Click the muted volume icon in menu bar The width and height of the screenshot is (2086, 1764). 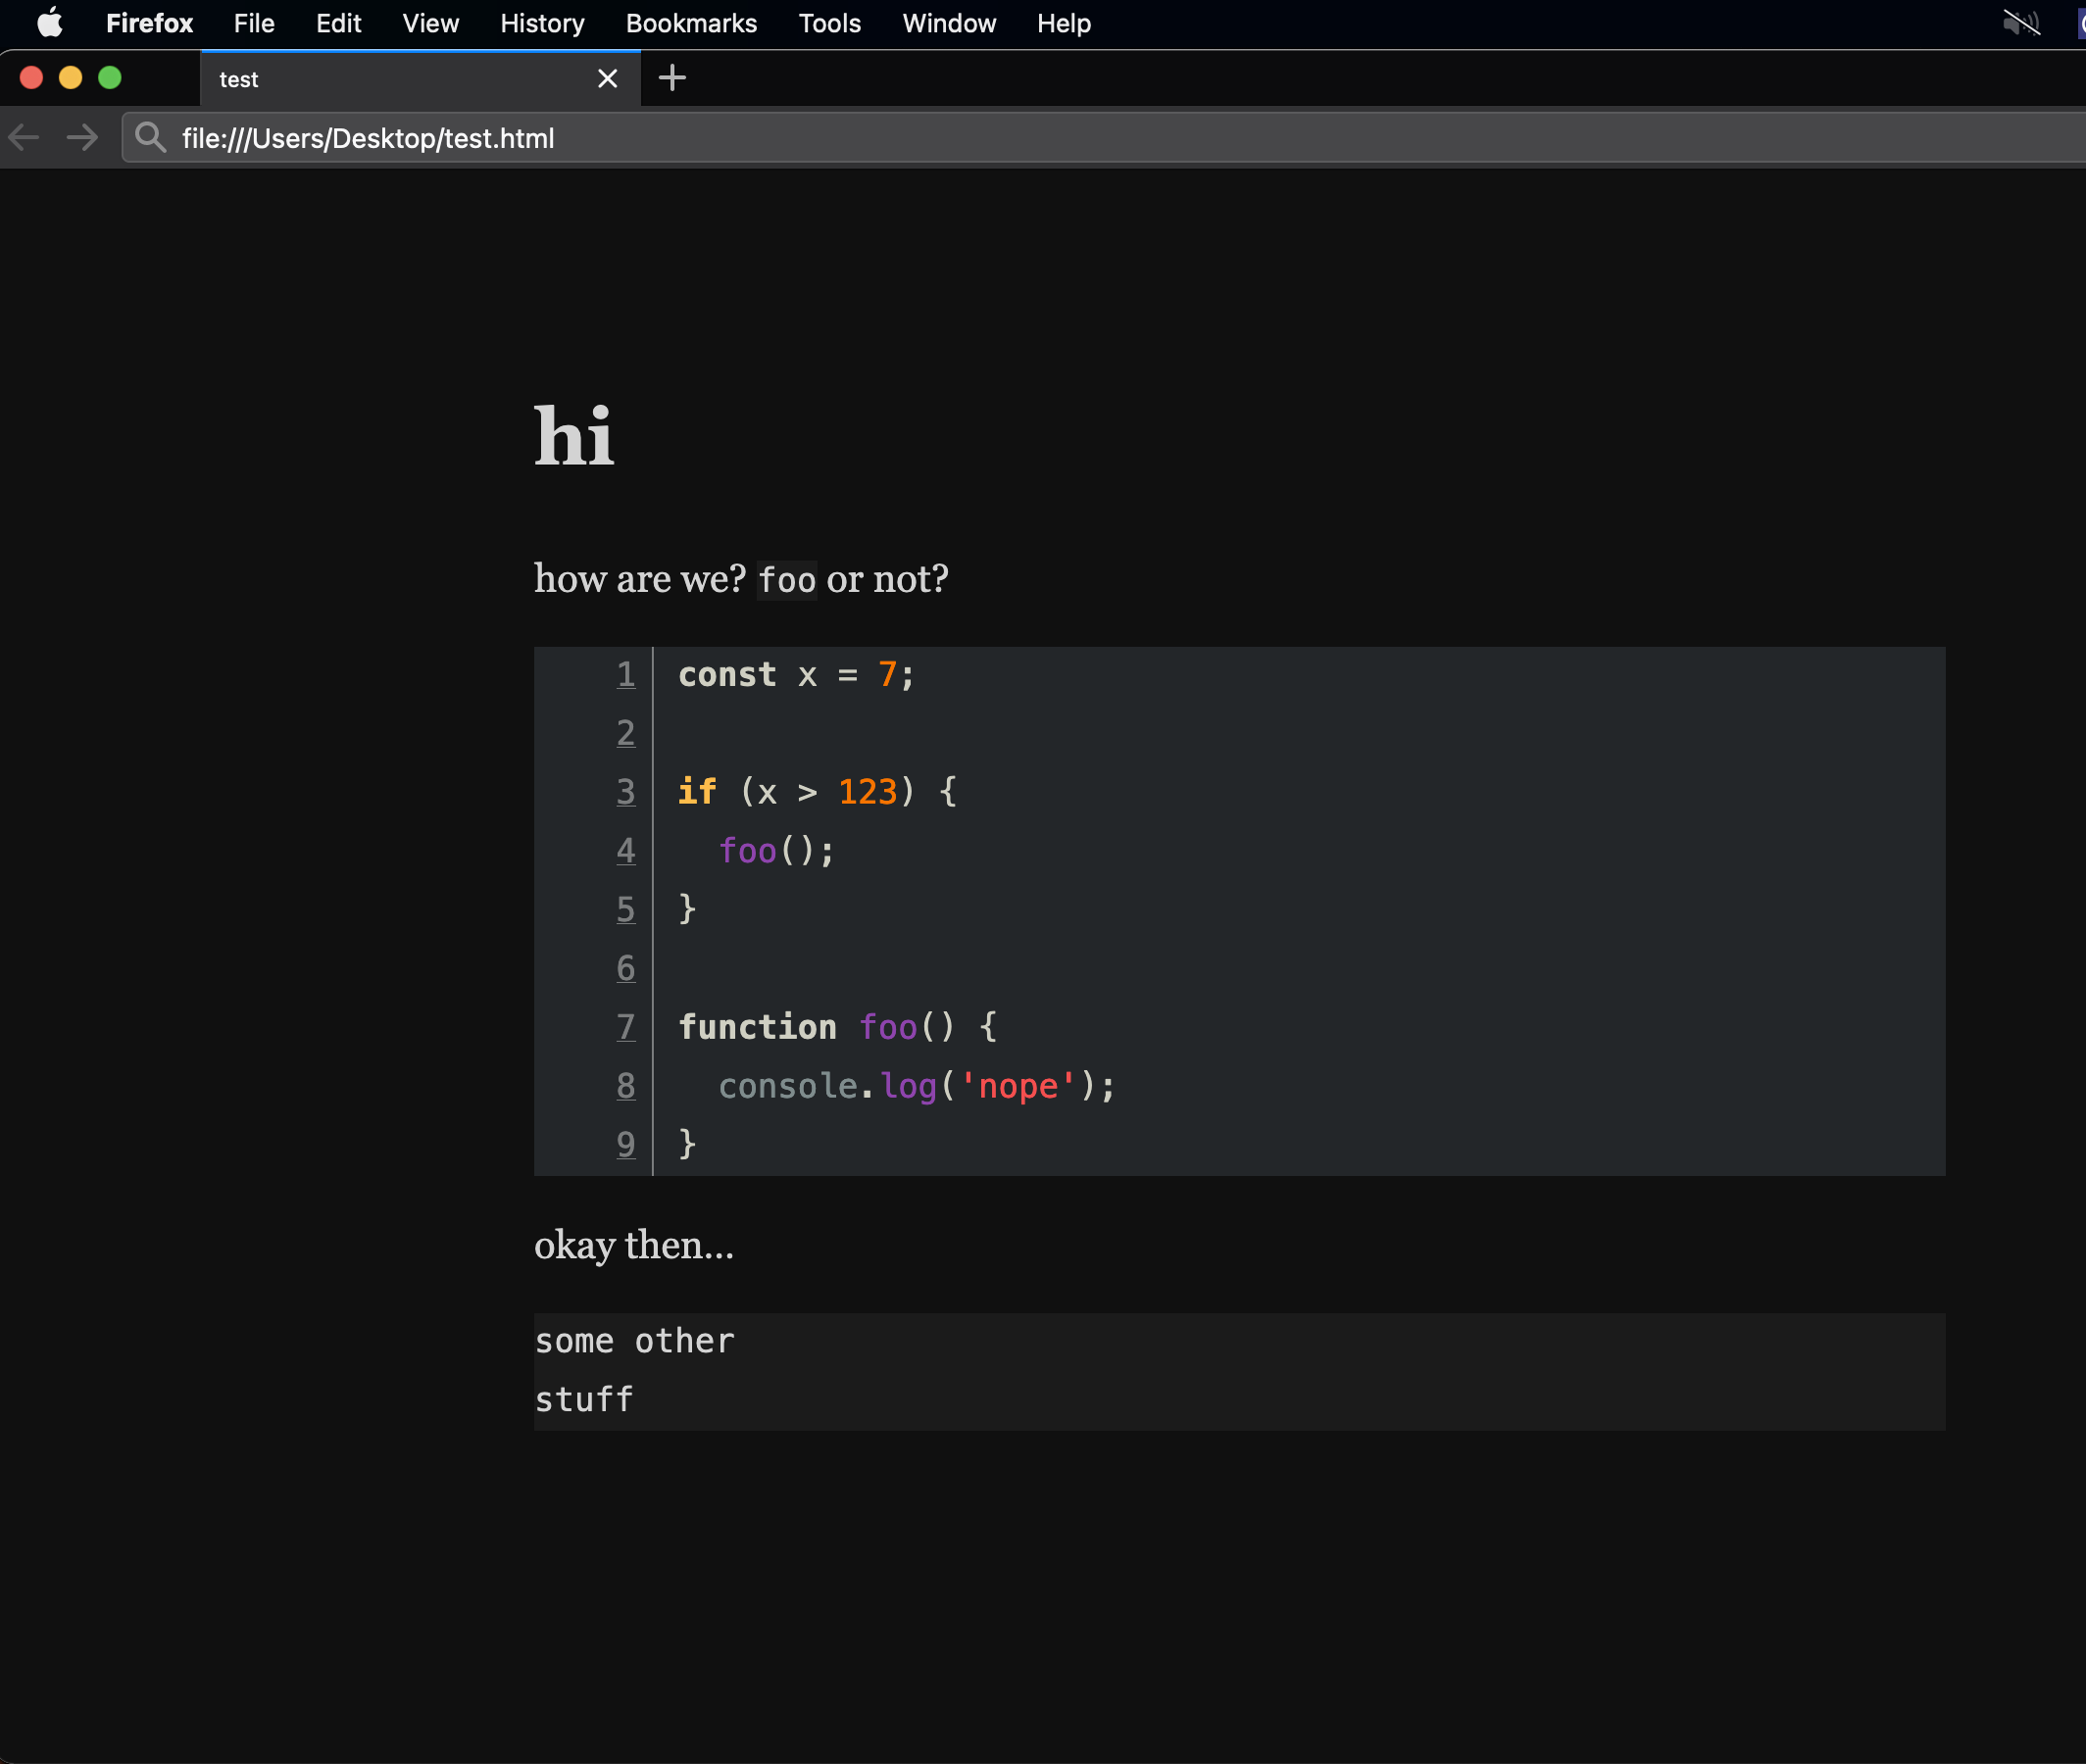[x=2021, y=23]
